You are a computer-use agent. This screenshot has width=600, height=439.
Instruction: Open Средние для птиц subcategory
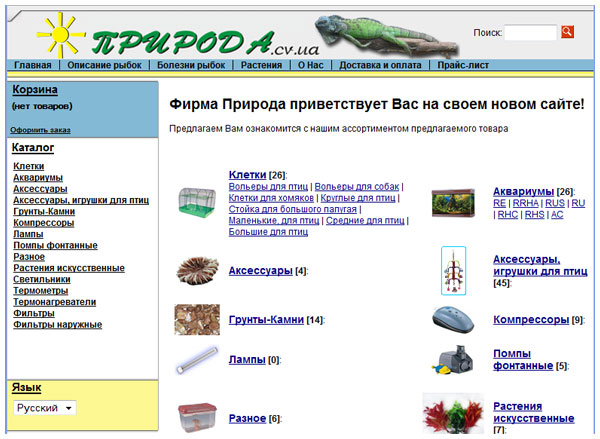365,220
